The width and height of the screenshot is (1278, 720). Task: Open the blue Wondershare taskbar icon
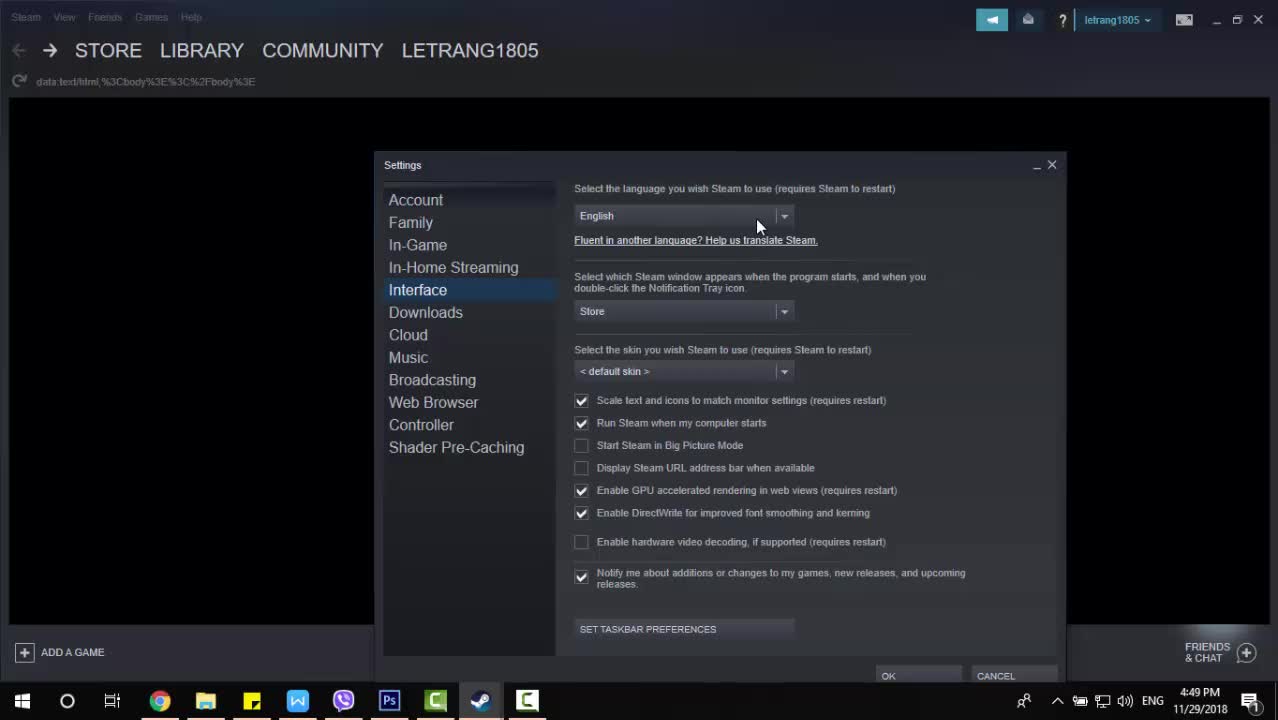(298, 701)
